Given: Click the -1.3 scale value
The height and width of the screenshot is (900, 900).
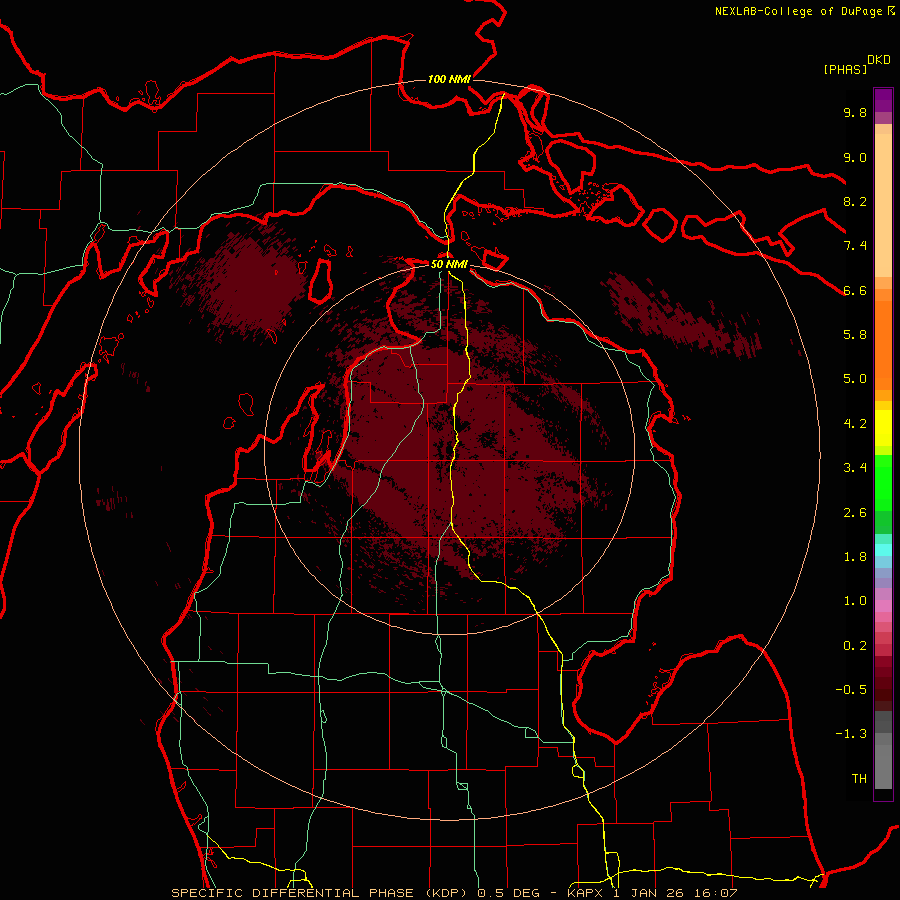Looking at the screenshot, I should pyautogui.click(x=851, y=734).
